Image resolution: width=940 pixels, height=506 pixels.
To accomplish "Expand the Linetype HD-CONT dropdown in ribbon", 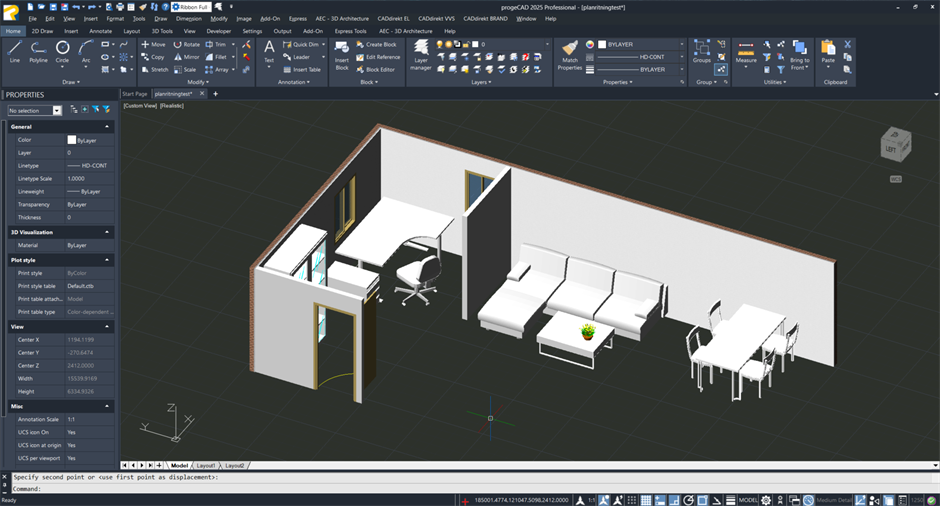I will point(682,57).
